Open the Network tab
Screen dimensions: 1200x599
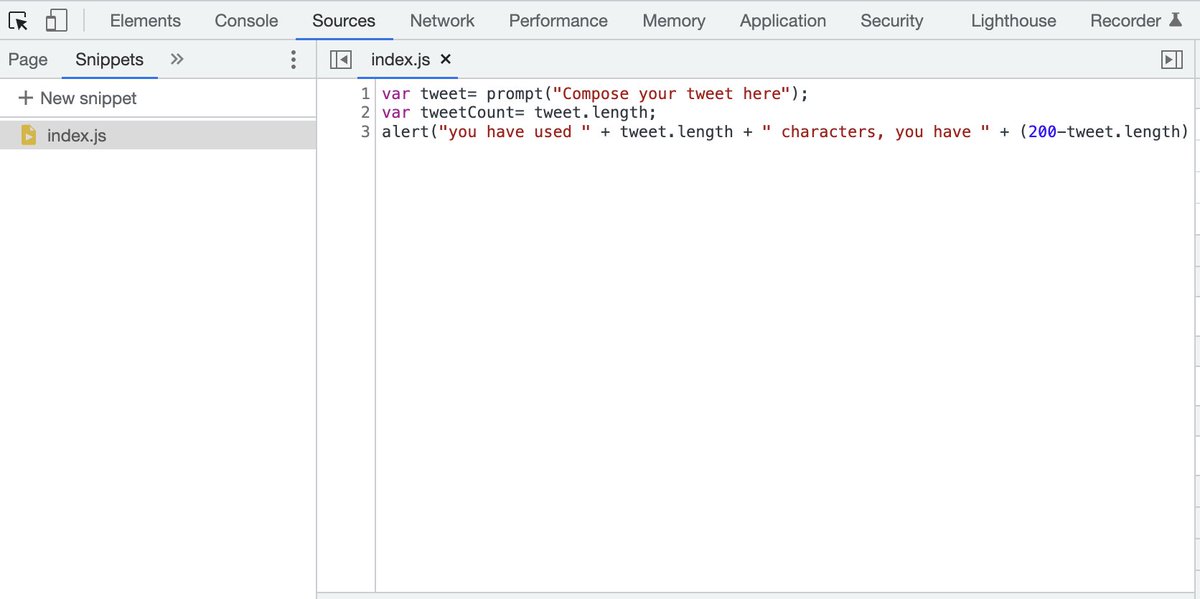[x=442, y=20]
